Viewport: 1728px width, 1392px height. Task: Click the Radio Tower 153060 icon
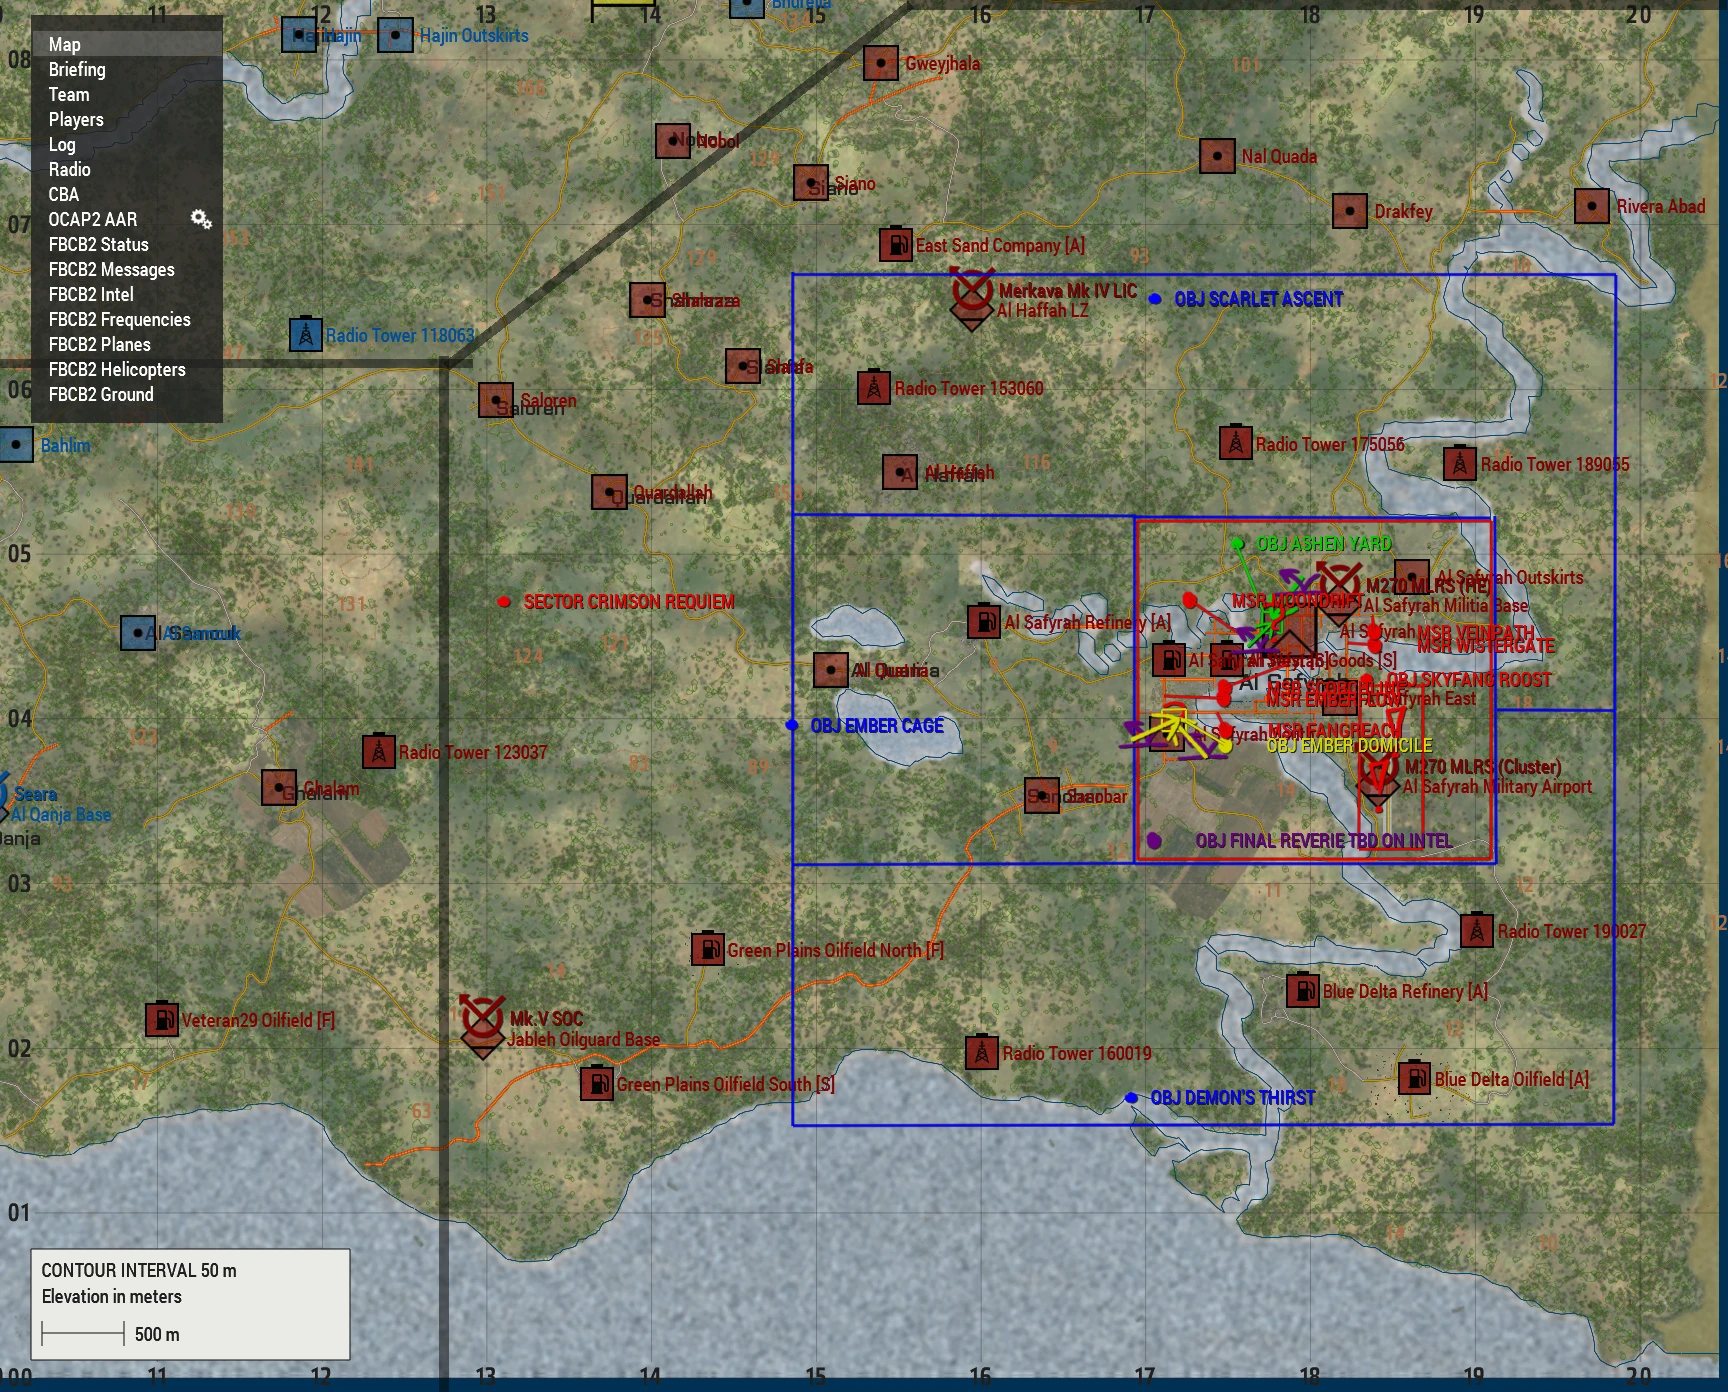(874, 388)
